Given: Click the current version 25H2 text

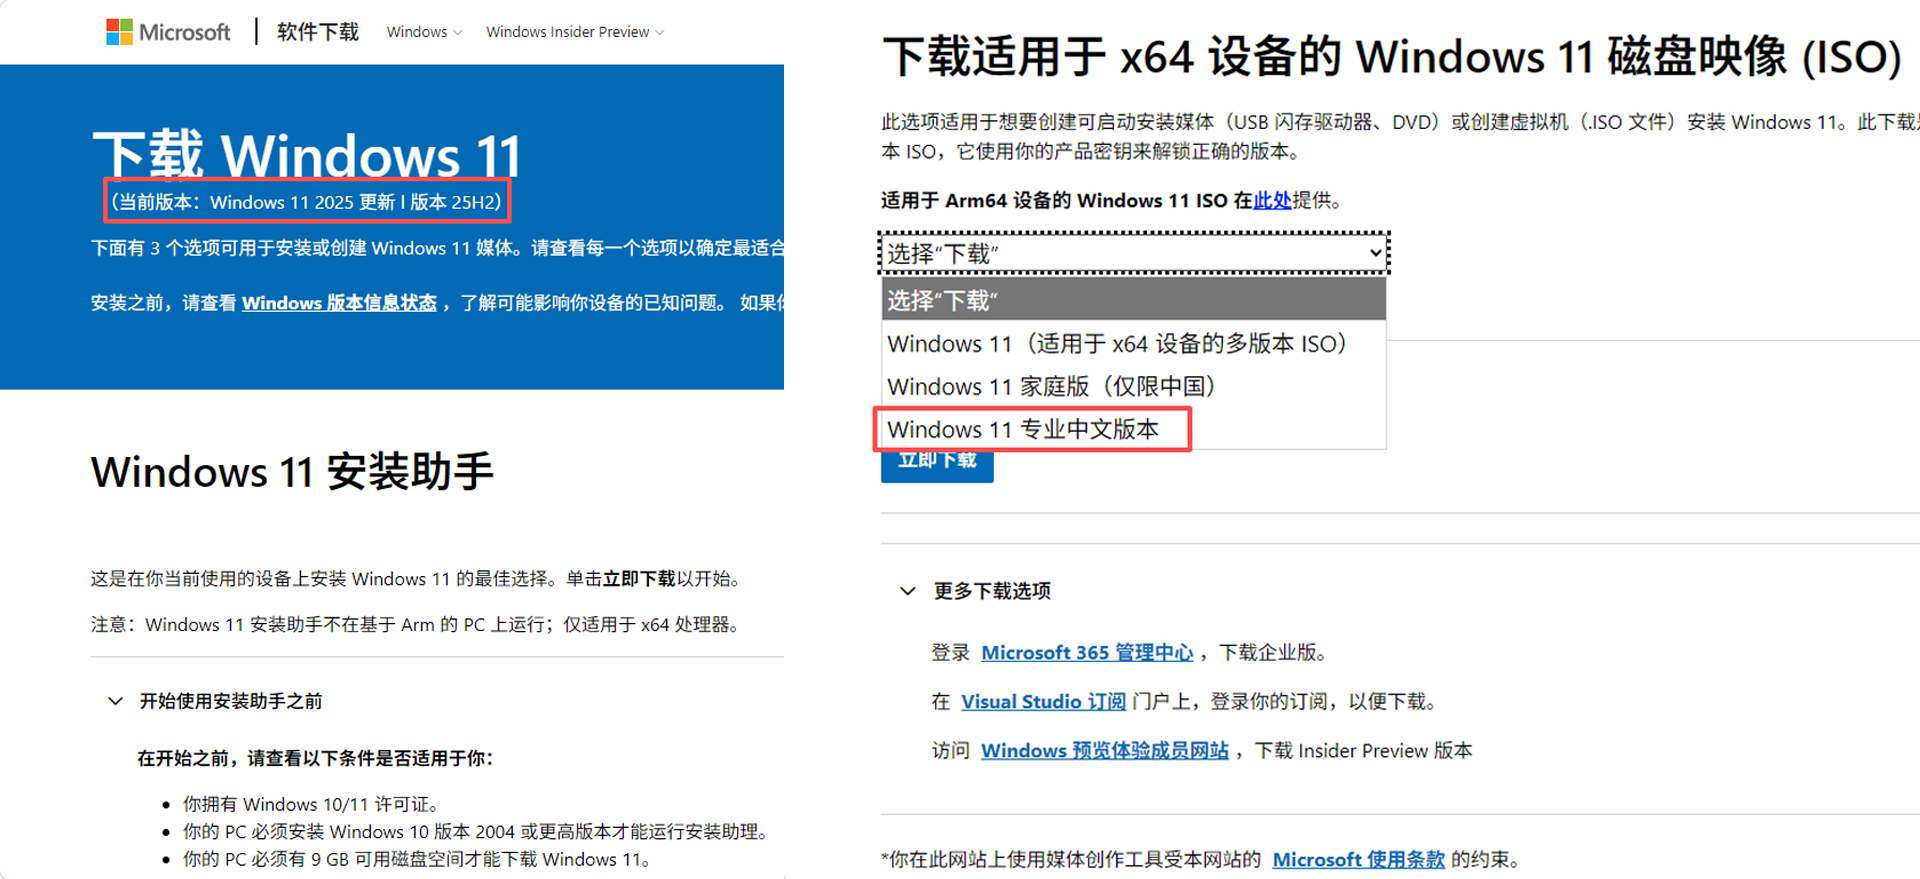Looking at the screenshot, I should pyautogui.click(x=307, y=201).
